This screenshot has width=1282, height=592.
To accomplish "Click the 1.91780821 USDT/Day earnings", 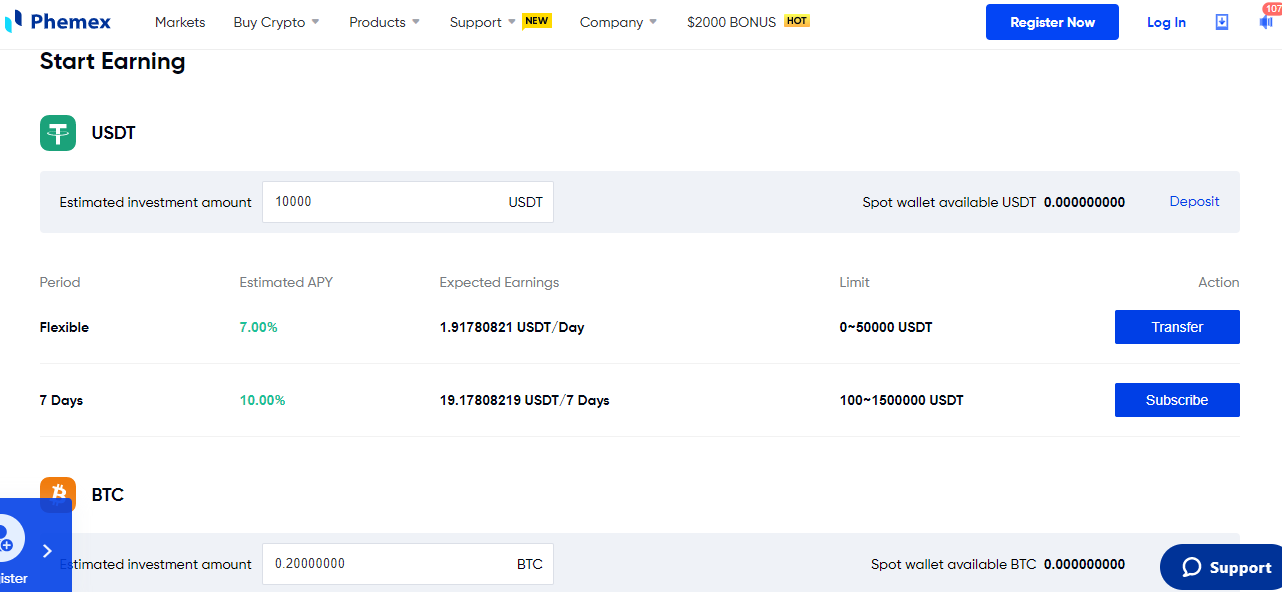I will pos(512,327).
